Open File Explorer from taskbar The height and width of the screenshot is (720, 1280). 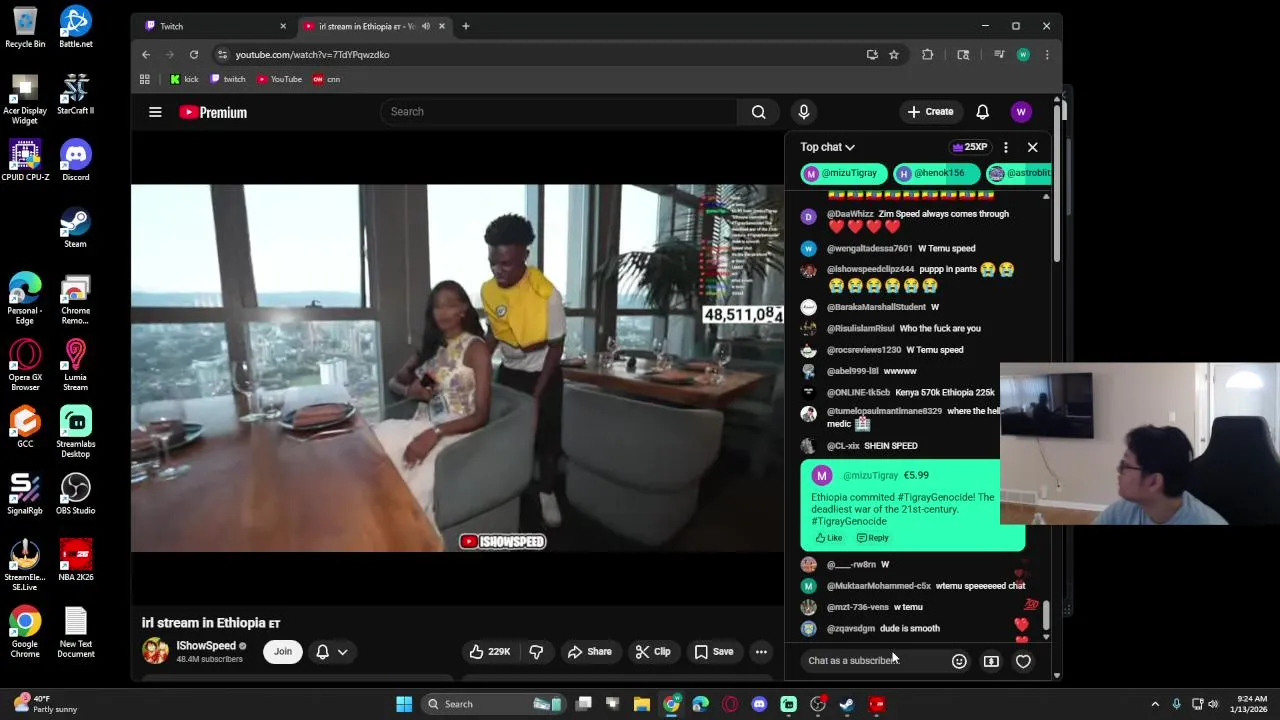click(x=642, y=704)
